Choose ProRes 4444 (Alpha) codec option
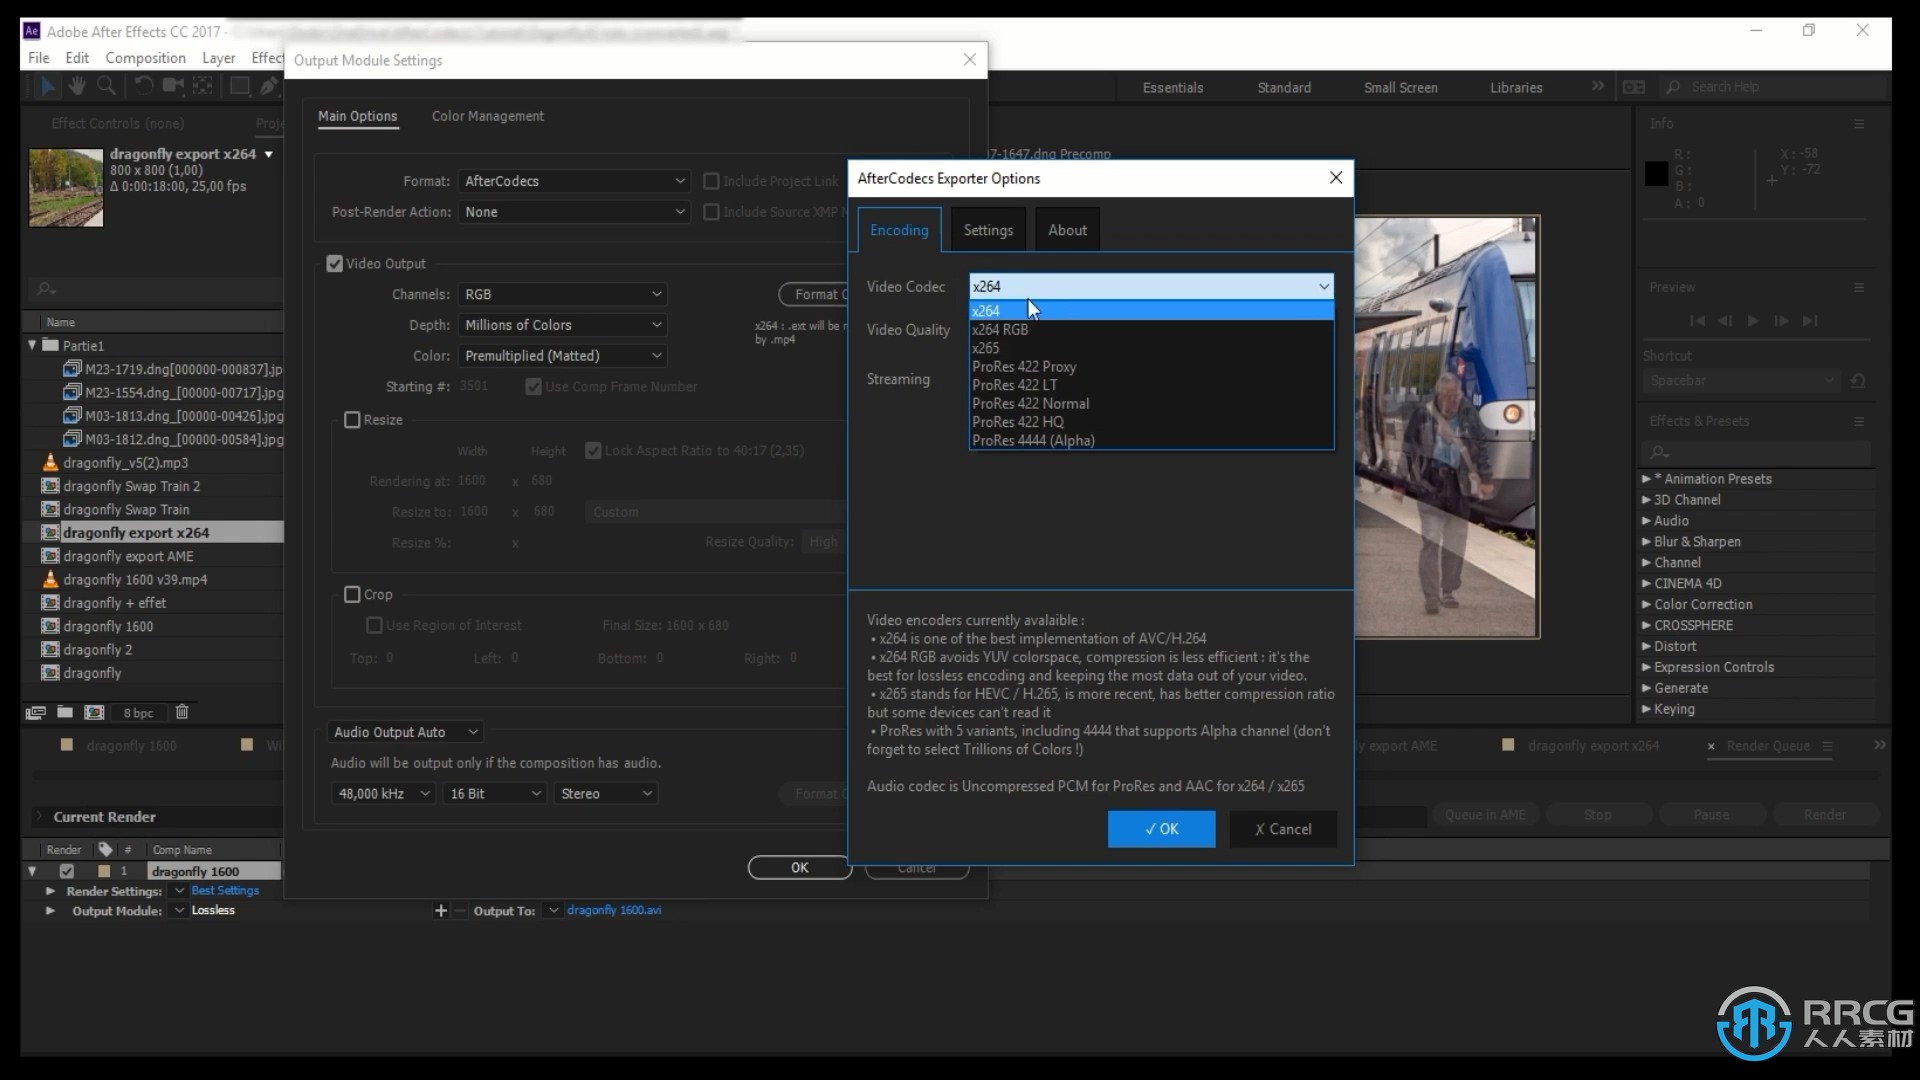 tap(1151, 441)
